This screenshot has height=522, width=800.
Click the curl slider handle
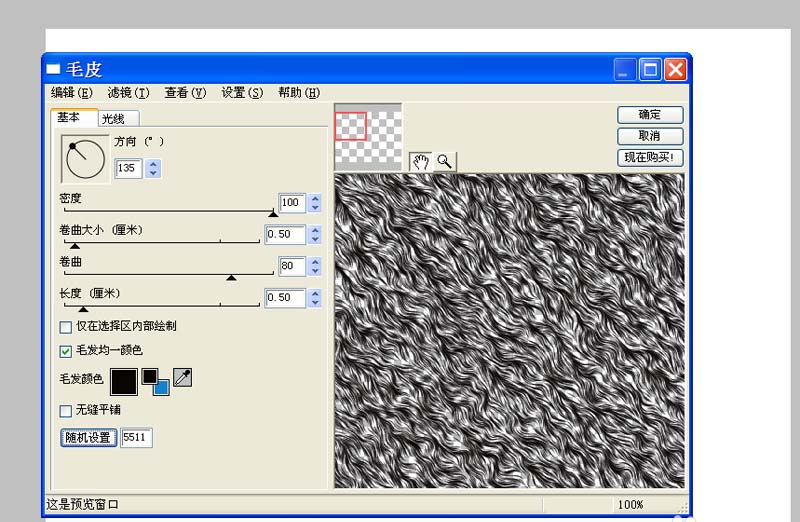[x=231, y=278]
